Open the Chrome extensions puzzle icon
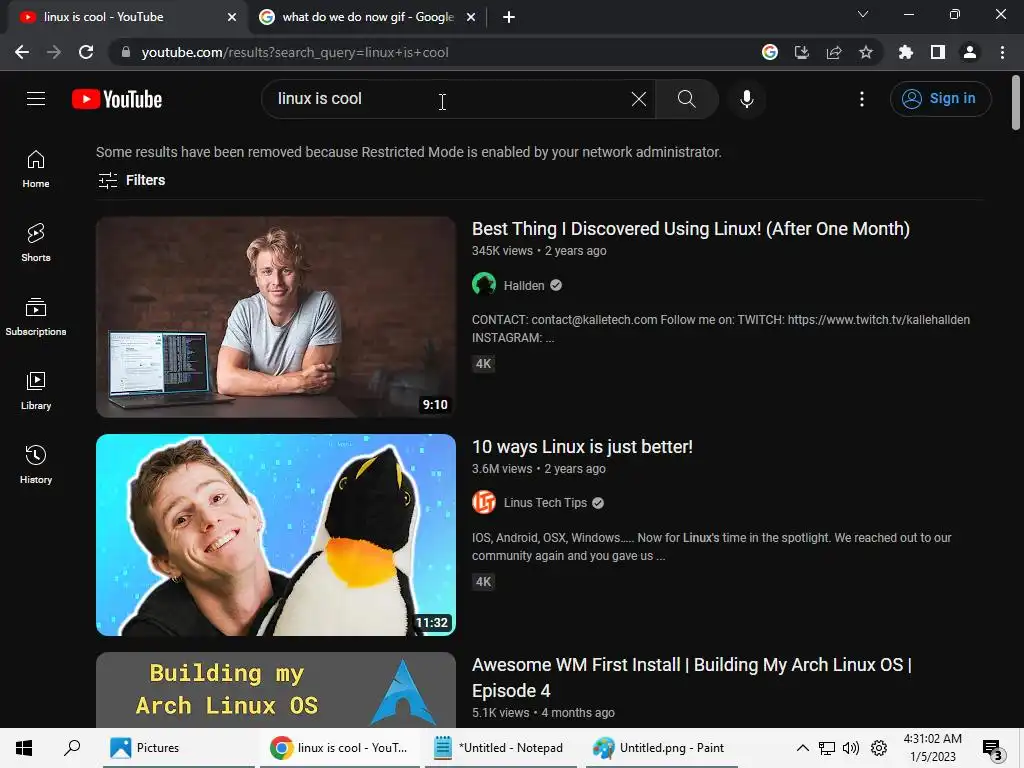The height and width of the screenshot is (768, 1024). coord(906,52)
